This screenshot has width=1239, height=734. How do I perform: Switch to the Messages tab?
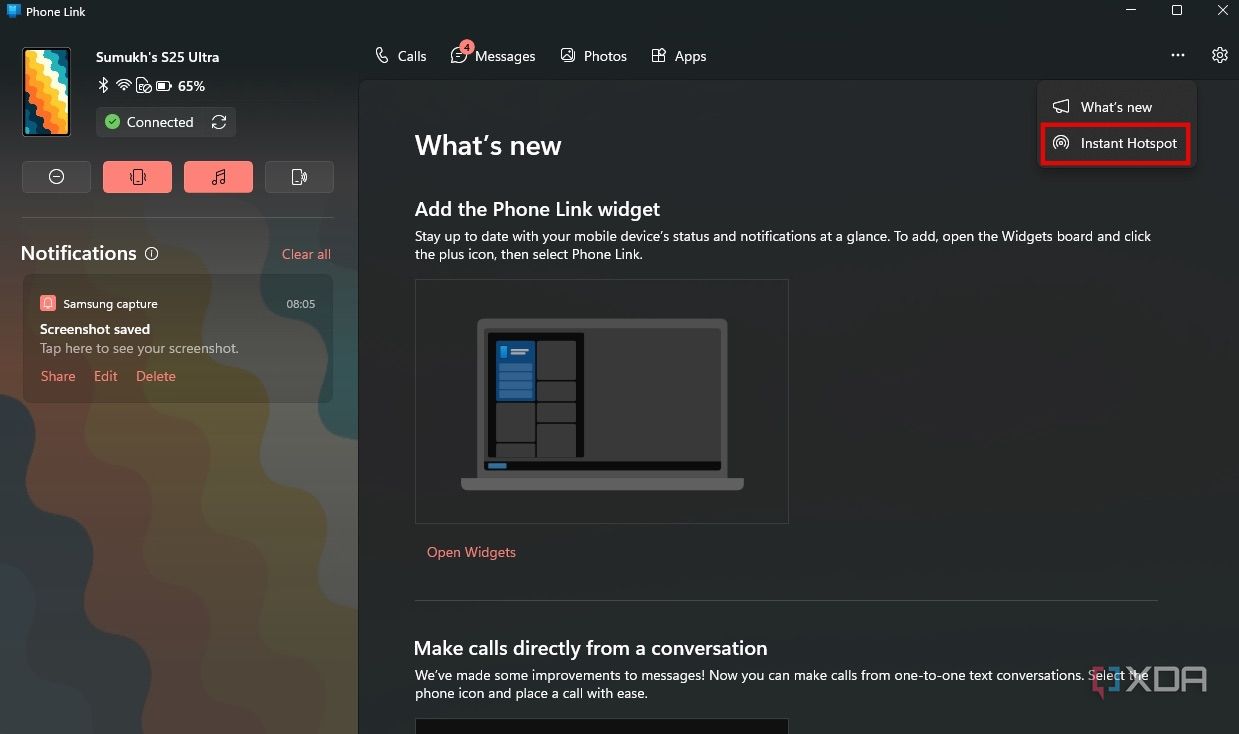coord(493,56)
